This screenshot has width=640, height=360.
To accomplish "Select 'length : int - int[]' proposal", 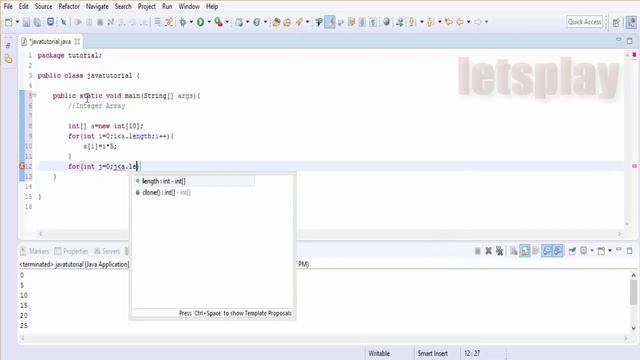I will tap(194, 181).
